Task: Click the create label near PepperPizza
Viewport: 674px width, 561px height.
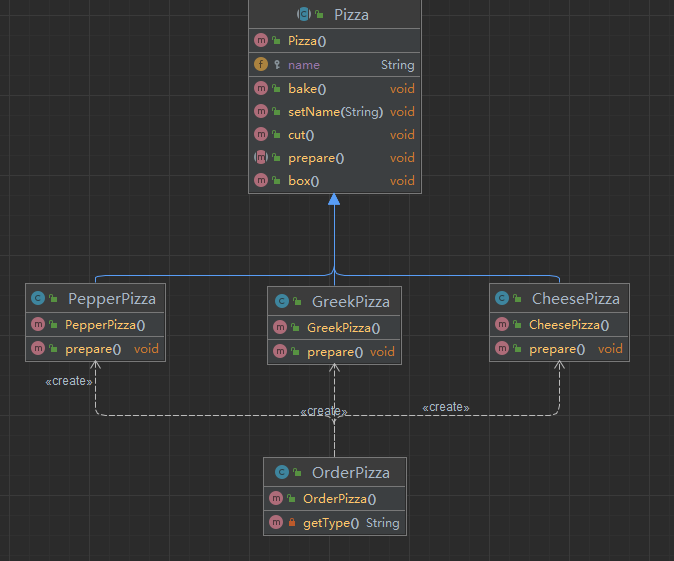Action: click(x=69, y=381)
